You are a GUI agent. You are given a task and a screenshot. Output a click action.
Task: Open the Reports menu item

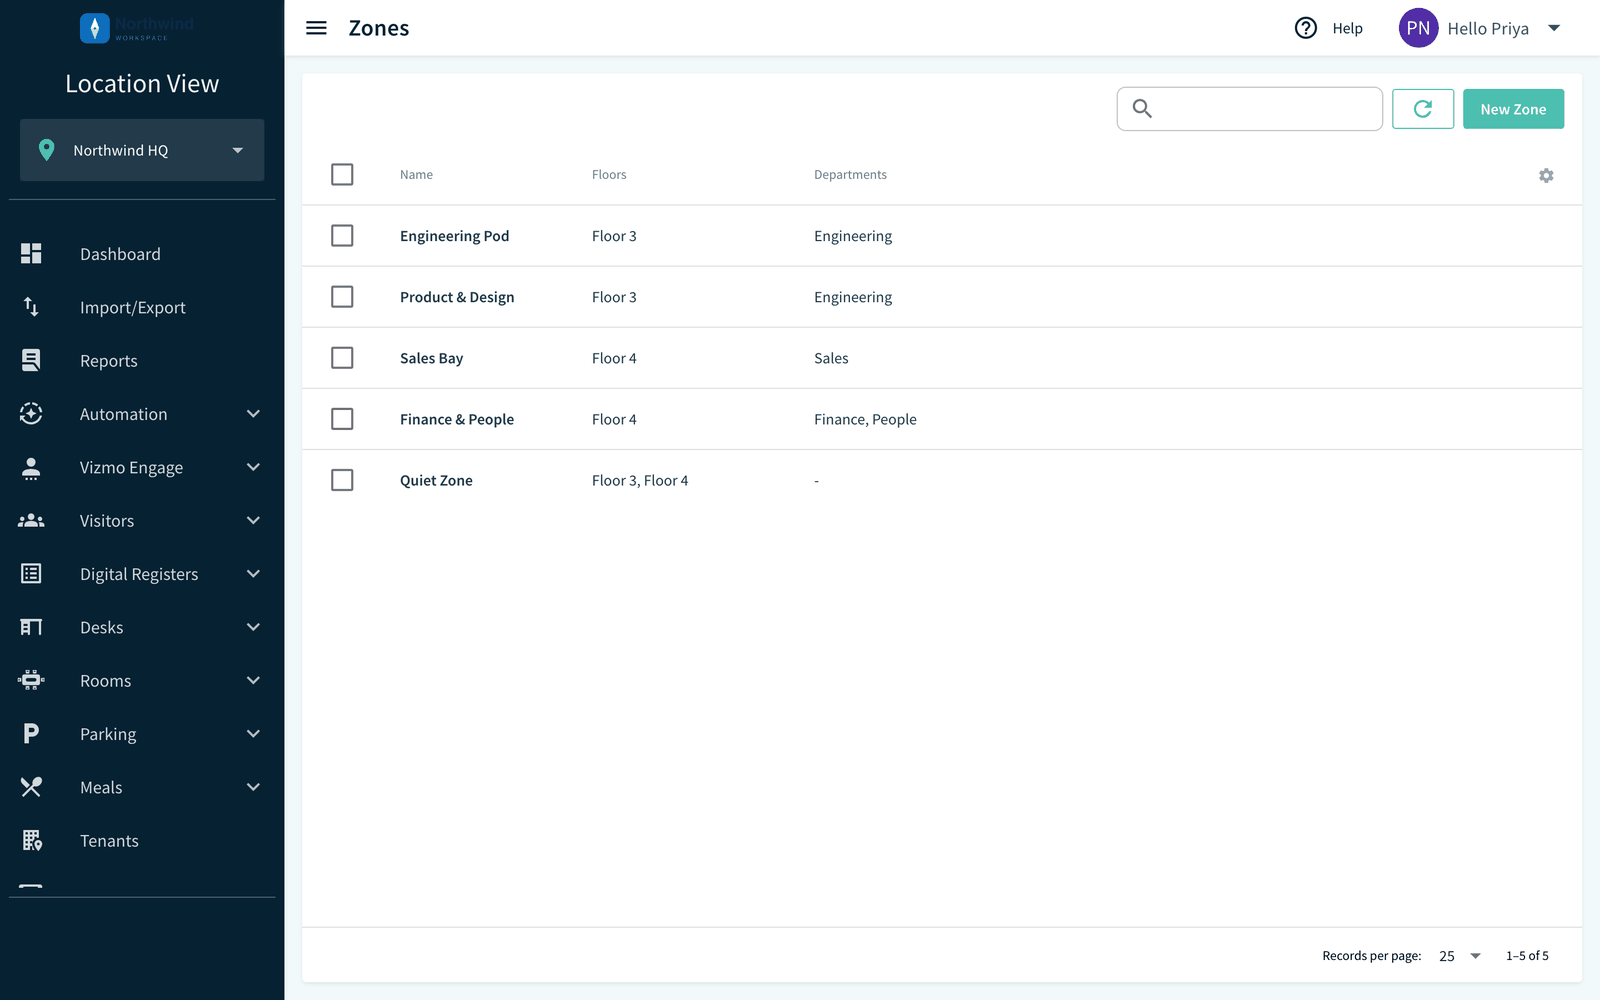tap(109, 360)
